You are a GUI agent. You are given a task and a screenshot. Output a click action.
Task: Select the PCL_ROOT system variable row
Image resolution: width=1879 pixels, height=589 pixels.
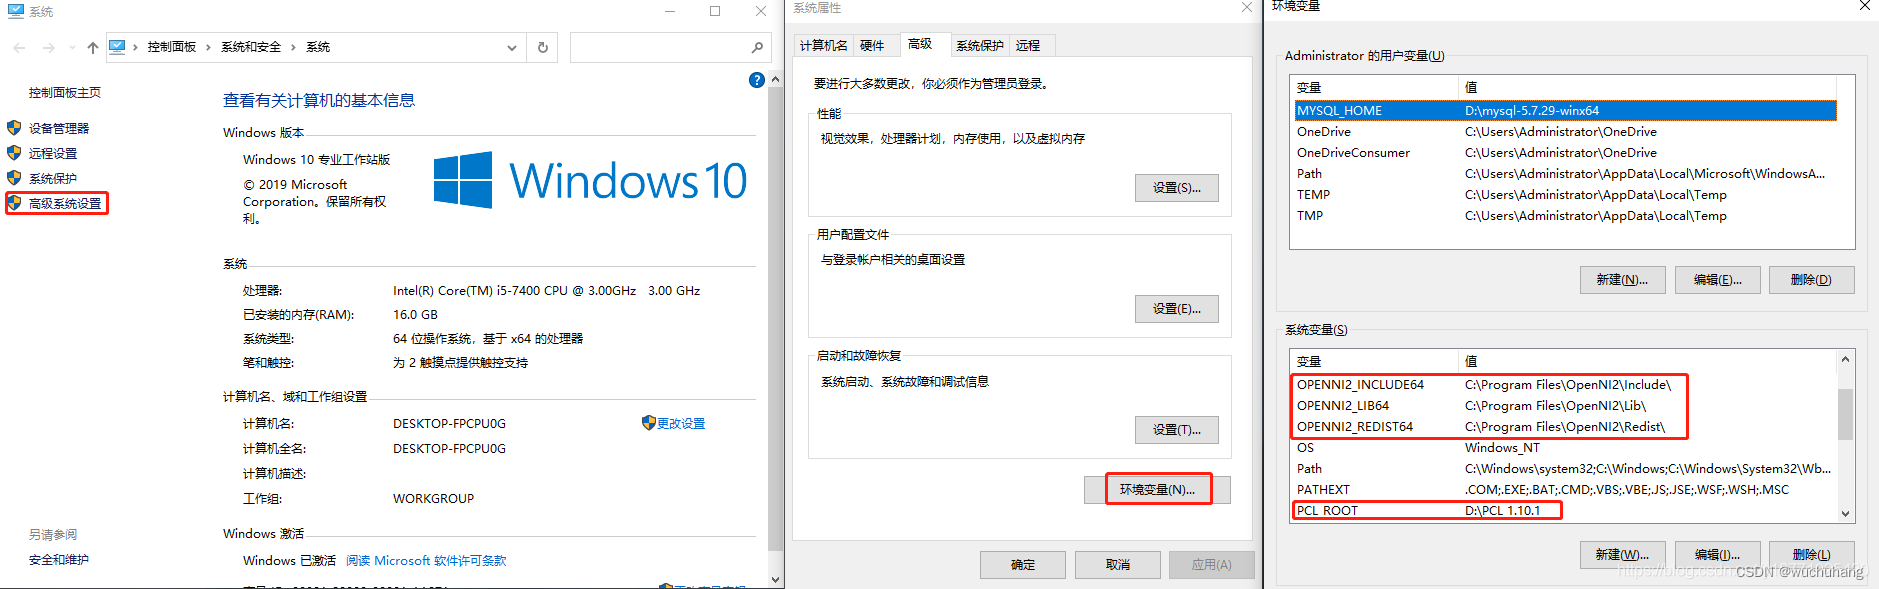(x=1565, y=510)
